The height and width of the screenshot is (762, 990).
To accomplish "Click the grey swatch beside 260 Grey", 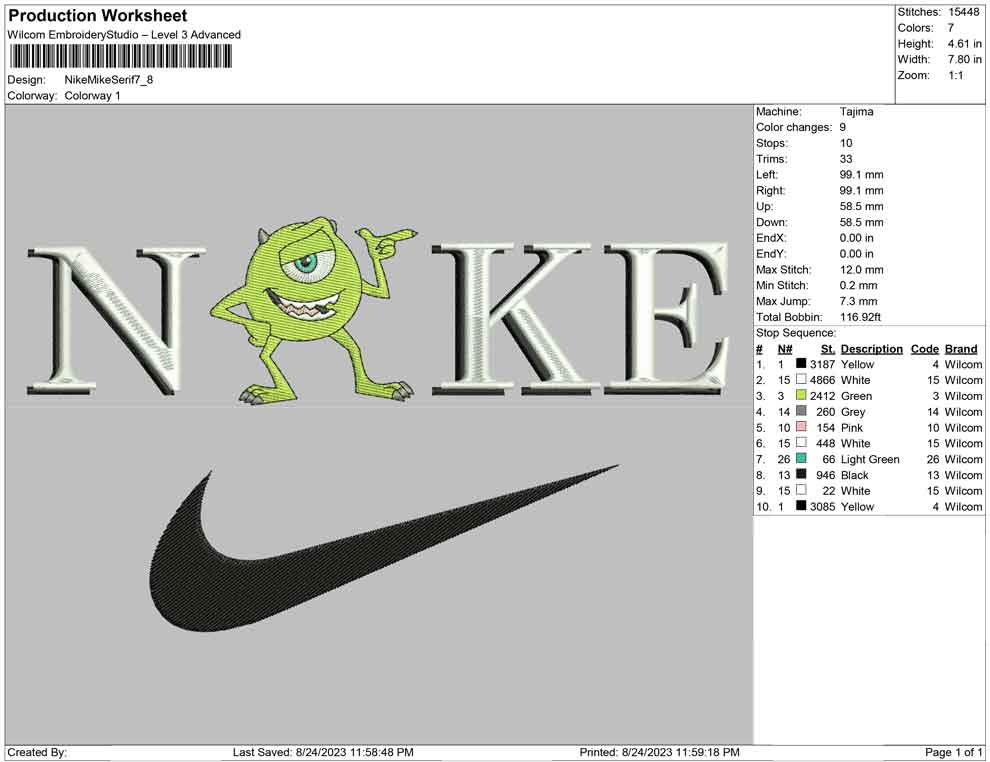I will 801,411.
